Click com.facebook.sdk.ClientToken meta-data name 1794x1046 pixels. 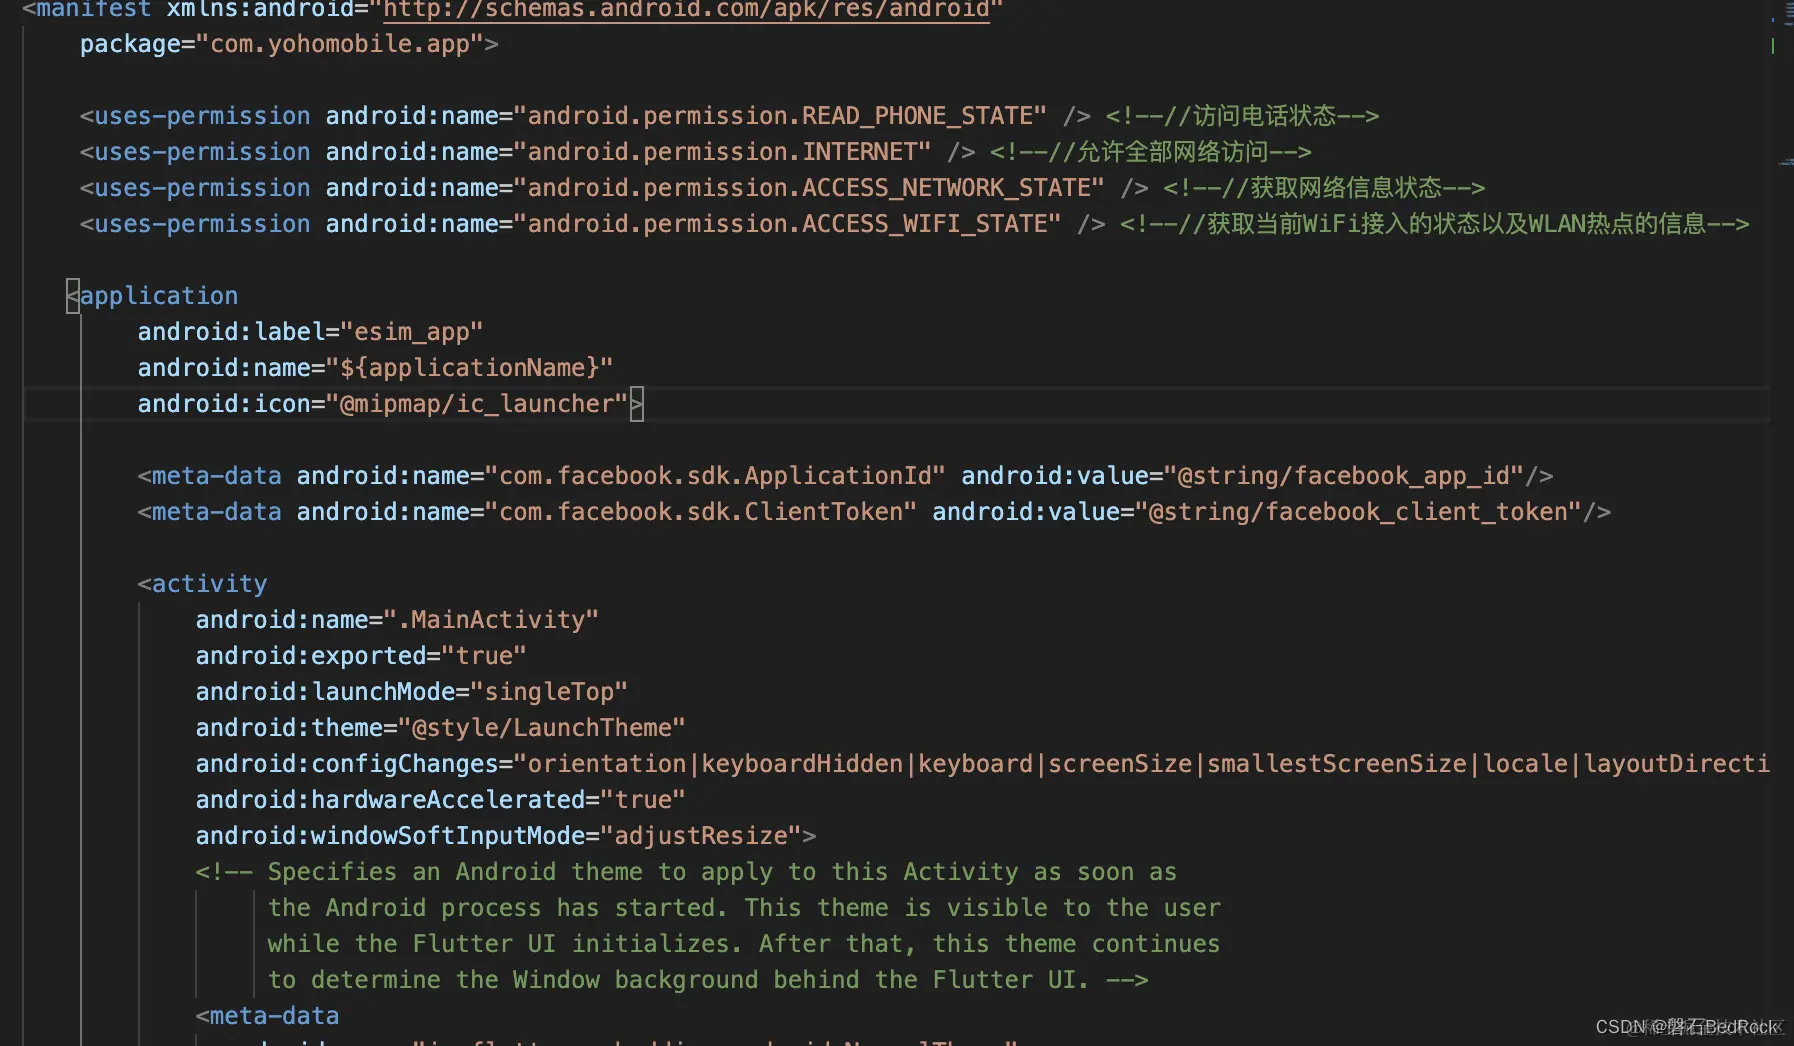coord(700,512)
